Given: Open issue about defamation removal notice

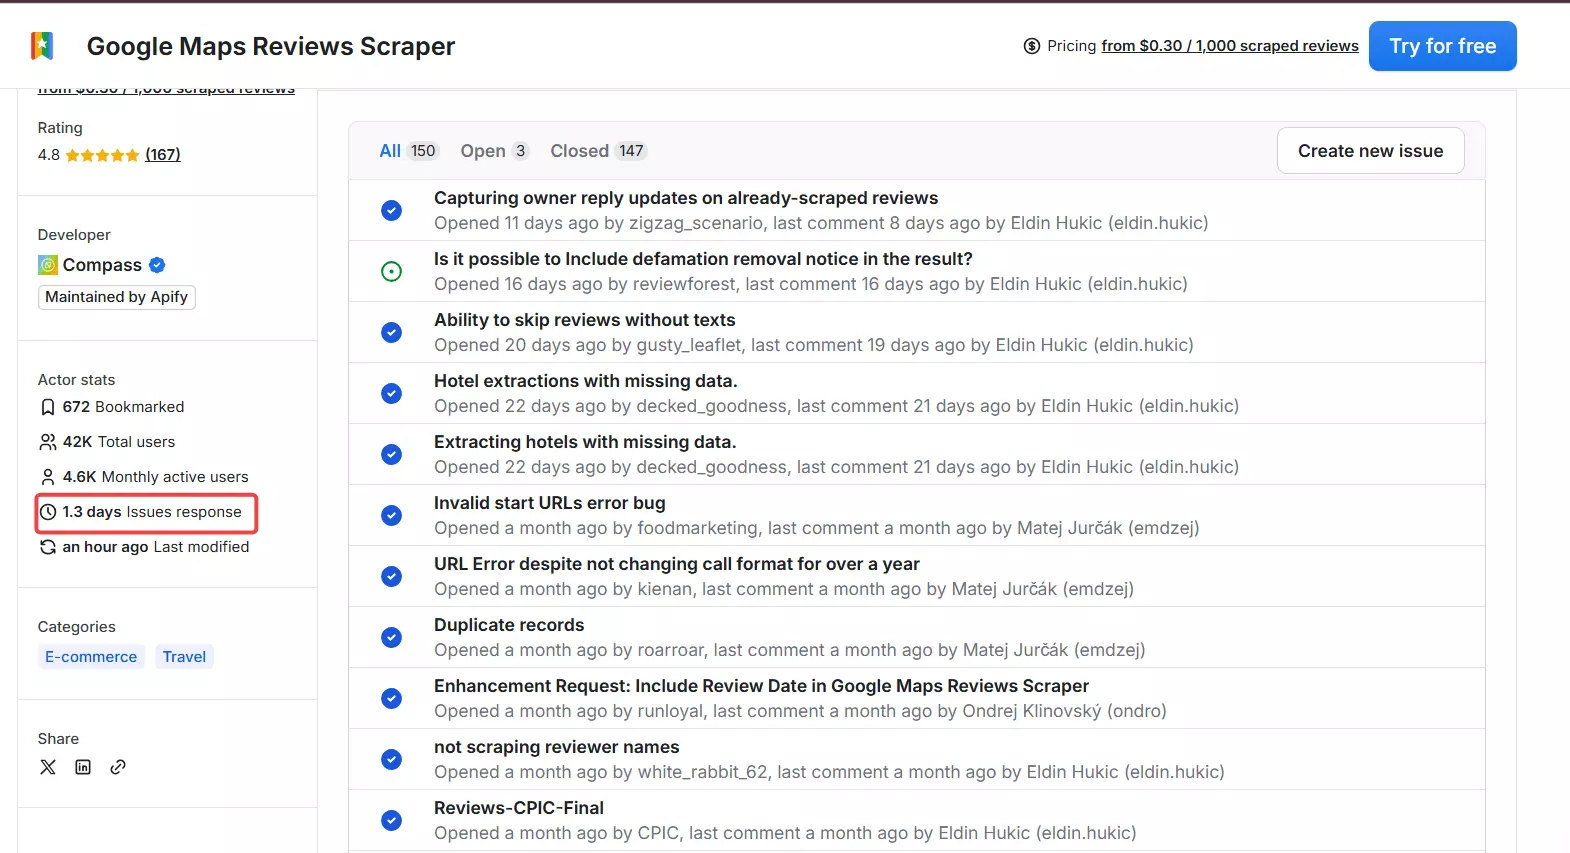Looking at the screenshot, I should 703,259.
